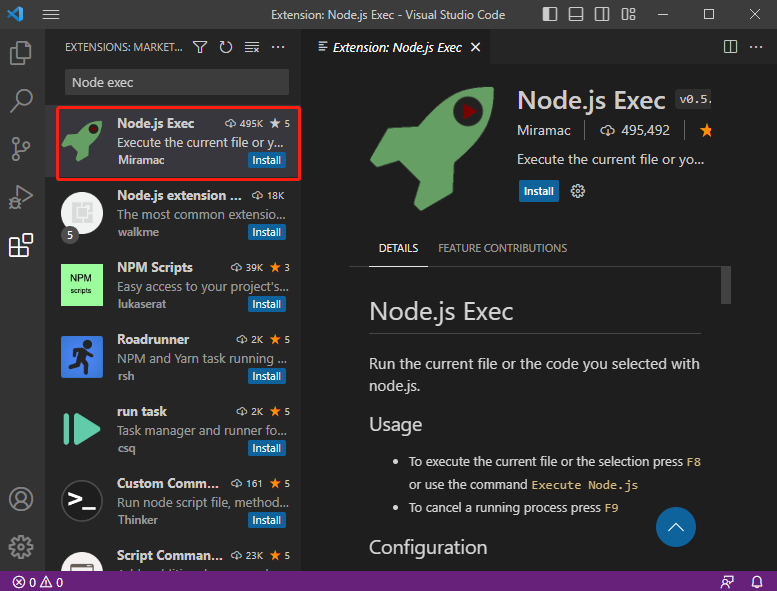Screen dimensions: 777x591
Task: Click the NPM scripts green thumbnail
Action: [82, 285]
